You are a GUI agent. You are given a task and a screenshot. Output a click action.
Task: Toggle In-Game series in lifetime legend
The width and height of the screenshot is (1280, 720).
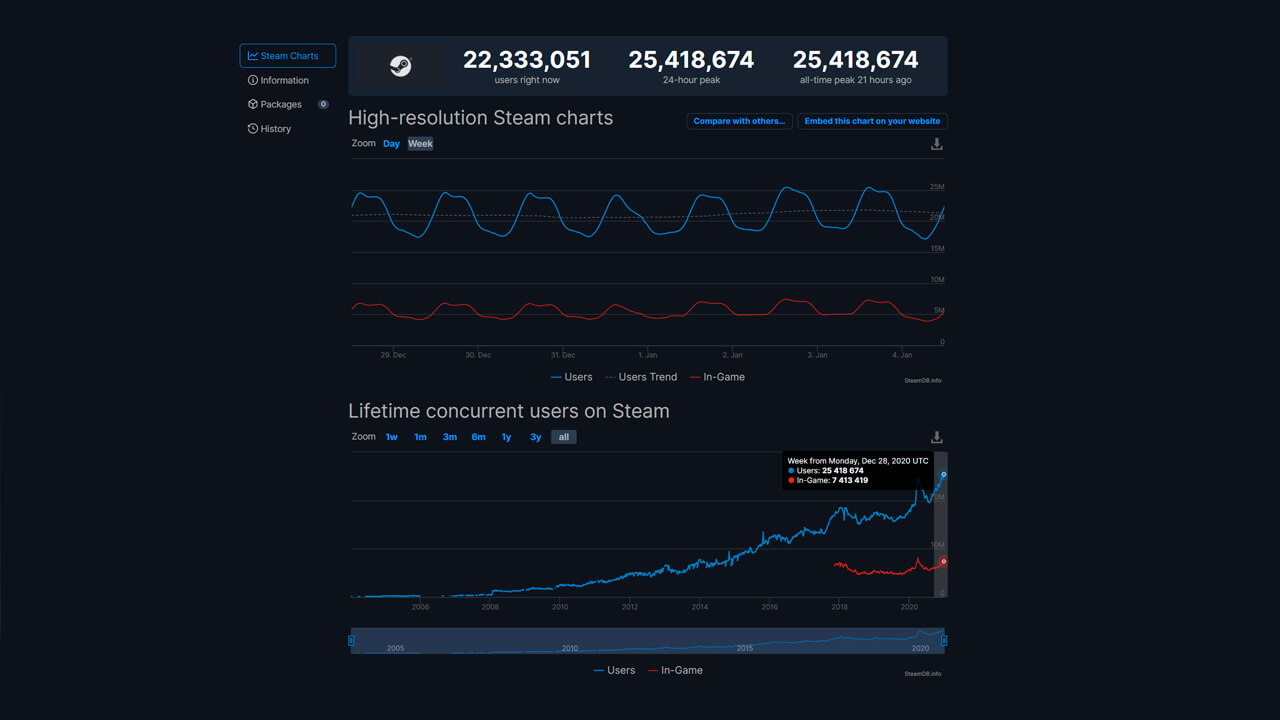click(675, 670)
